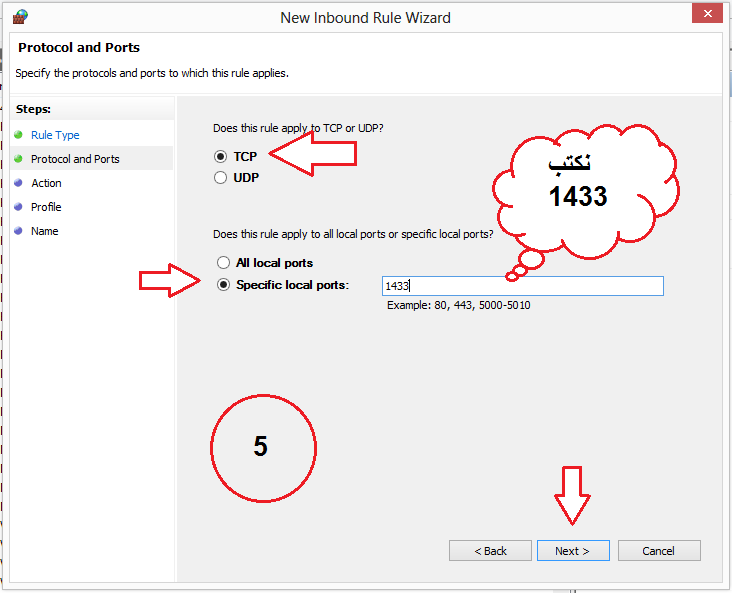The image size is (732, 593).
Task: Close the wizard with the red X
Action: point(706,13)
